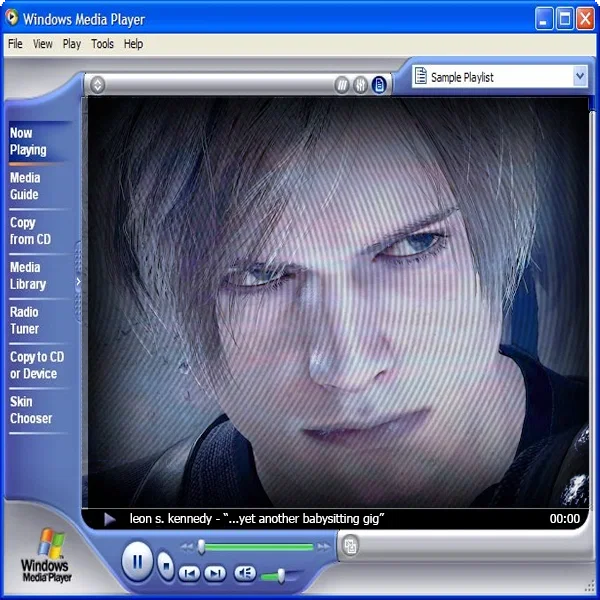Click the track title 'leon s. kennedy'
This screenshot has width=600, height=600.
(170, 519)
